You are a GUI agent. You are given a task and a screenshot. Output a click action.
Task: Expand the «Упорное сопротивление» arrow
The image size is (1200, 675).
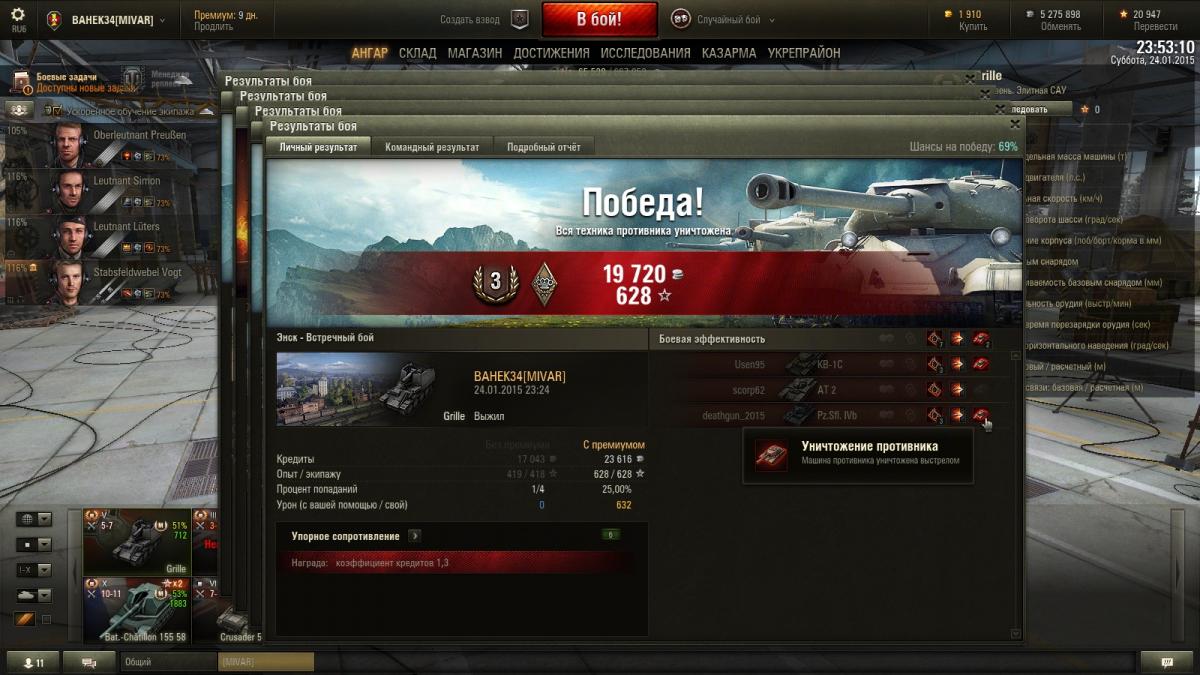415,536
